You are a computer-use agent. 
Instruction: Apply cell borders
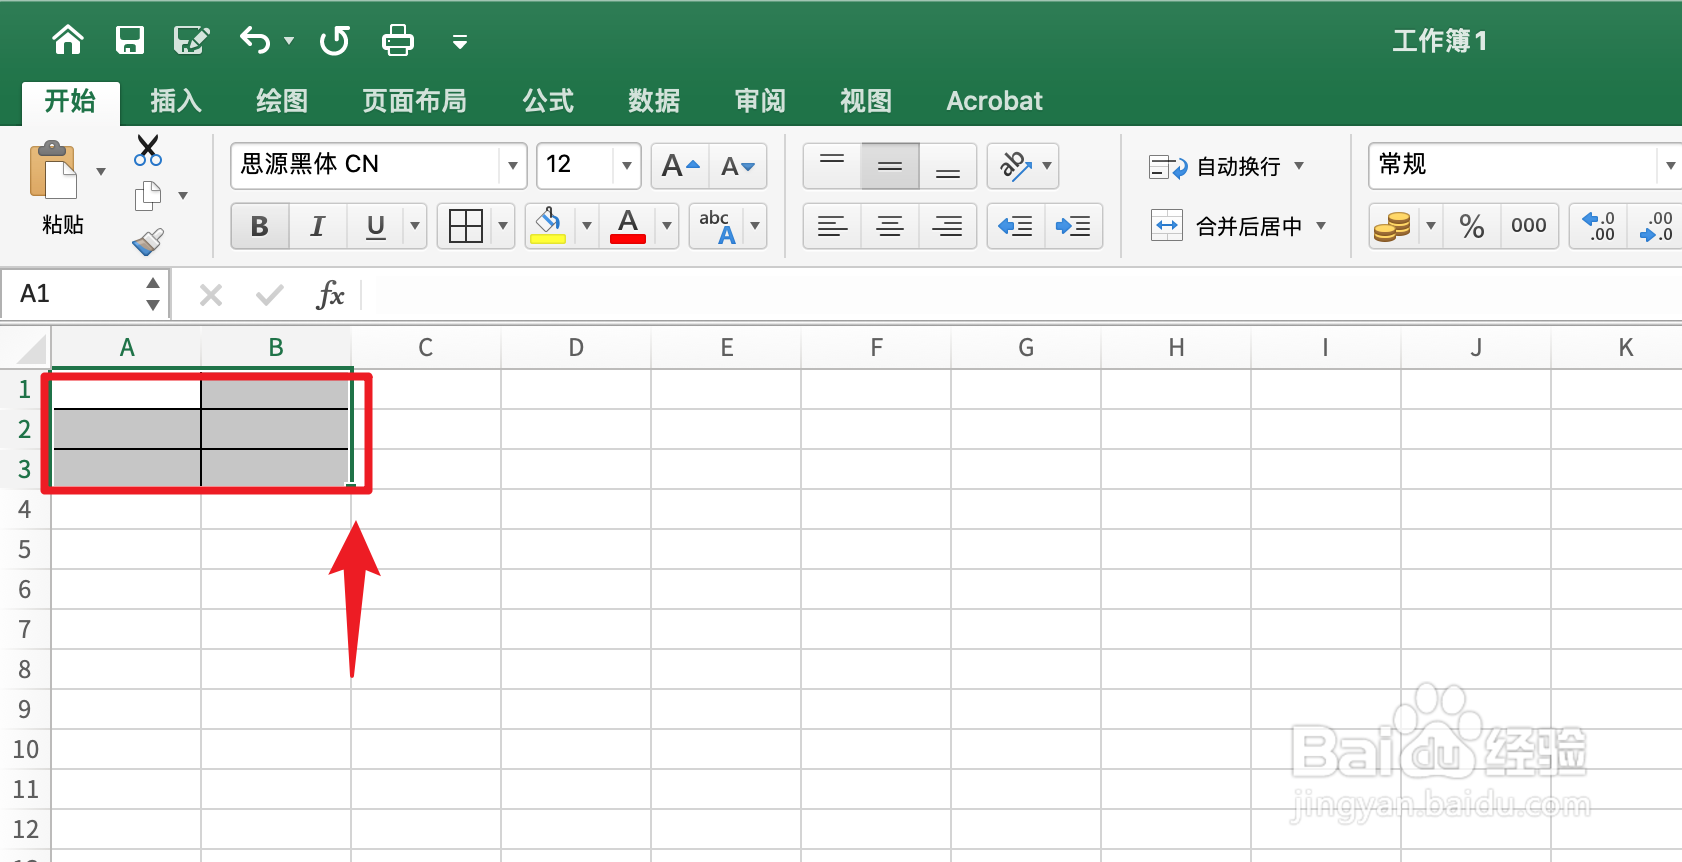(x=466, y=226)
